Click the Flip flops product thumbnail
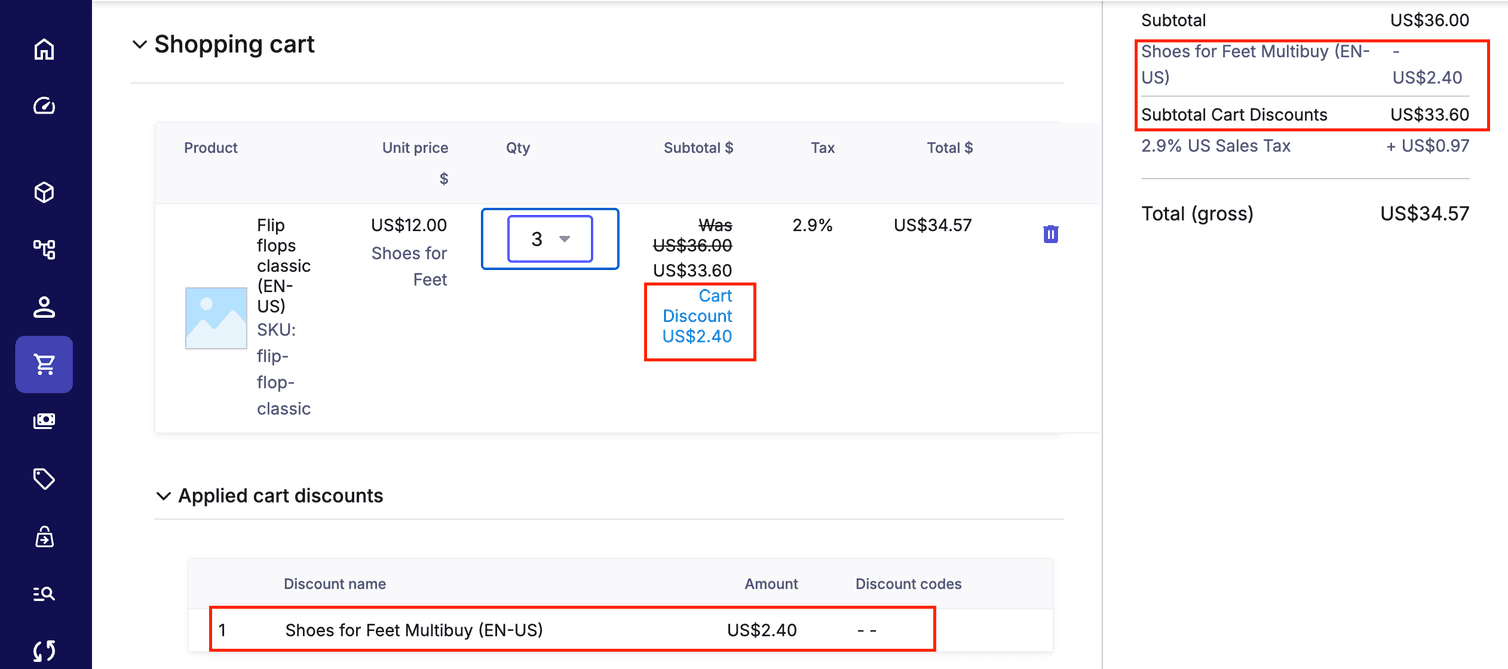Screen dimensions: 1508x669 coord(216,318)
